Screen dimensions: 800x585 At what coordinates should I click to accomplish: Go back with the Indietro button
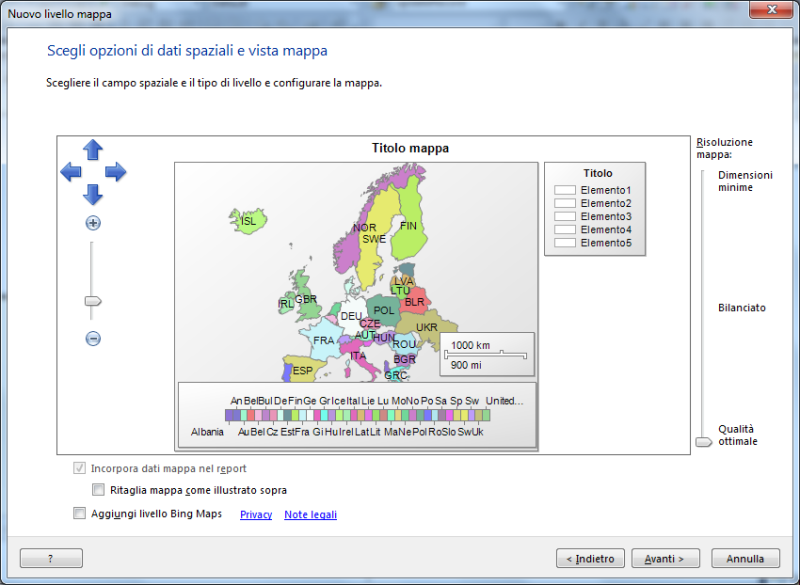pos(590,558)
